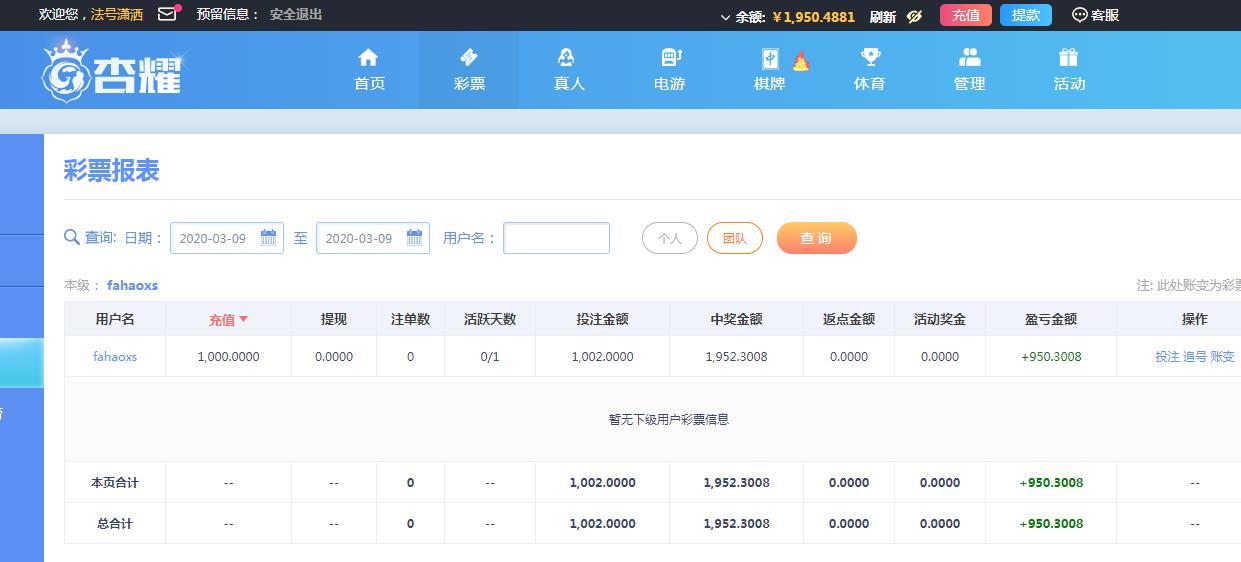Open the 体育 sports menu

point(869,70)
